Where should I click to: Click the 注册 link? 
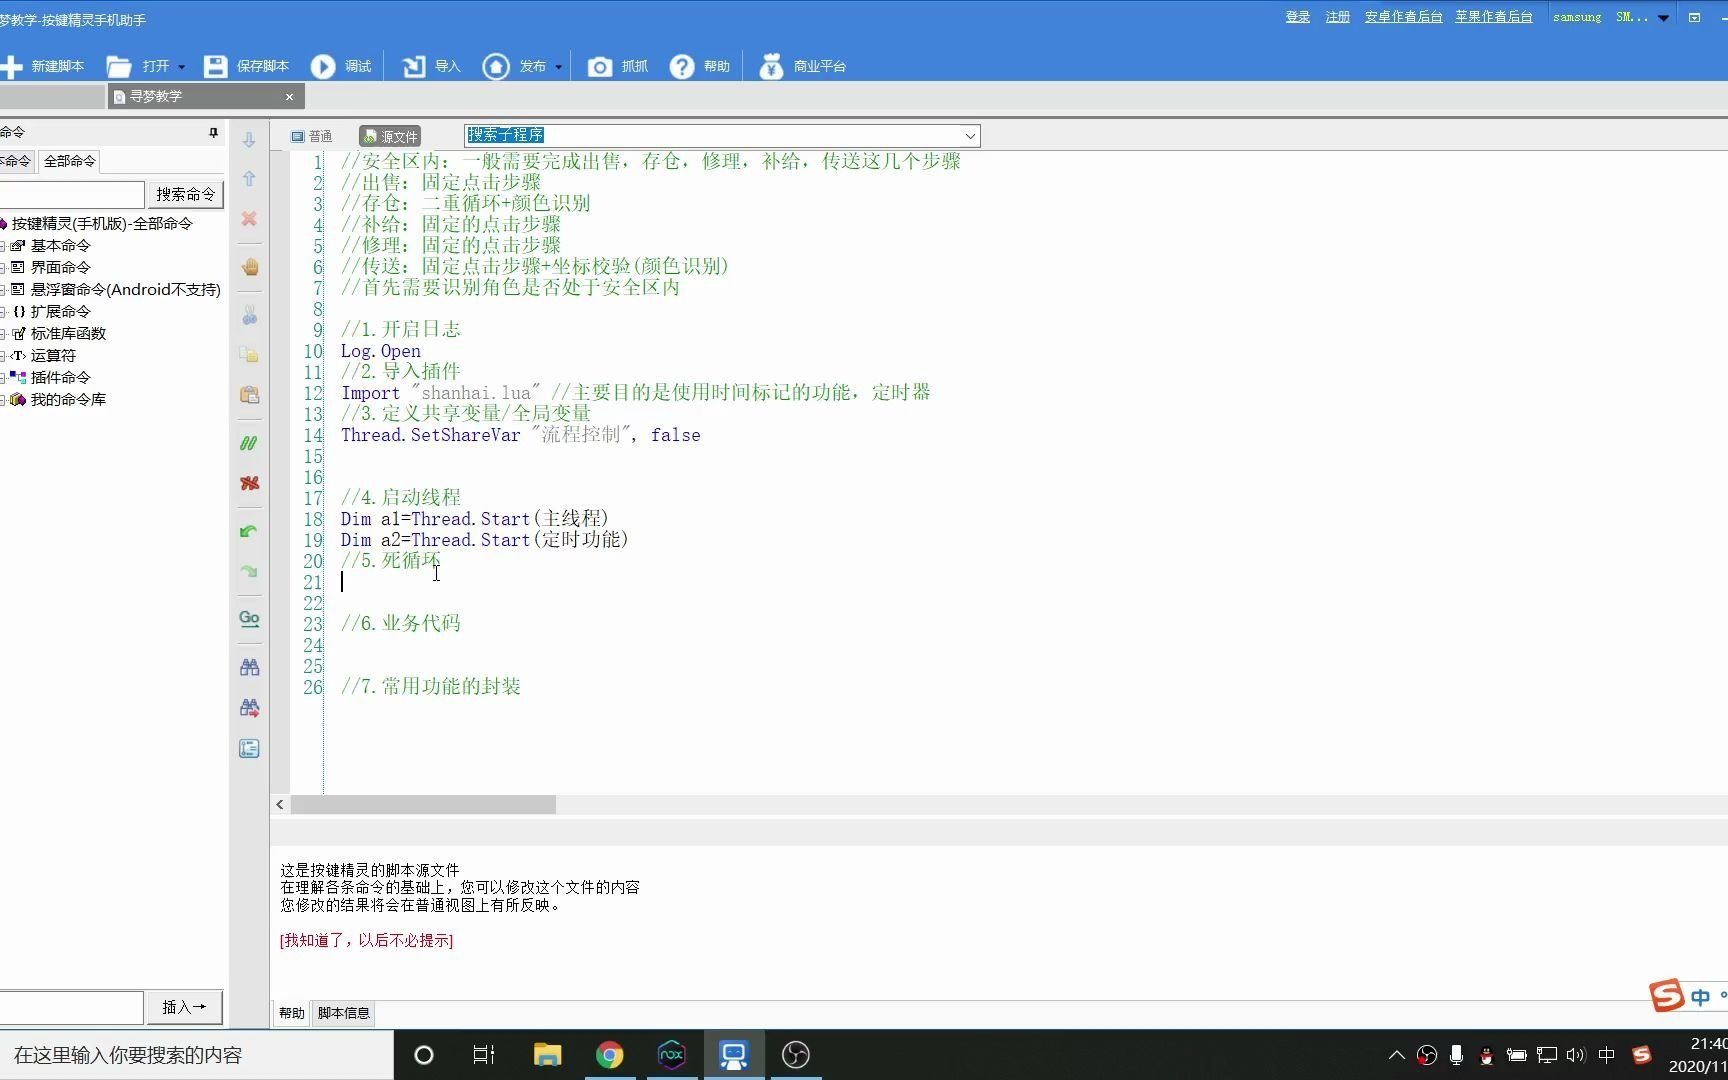(1337, 17)
